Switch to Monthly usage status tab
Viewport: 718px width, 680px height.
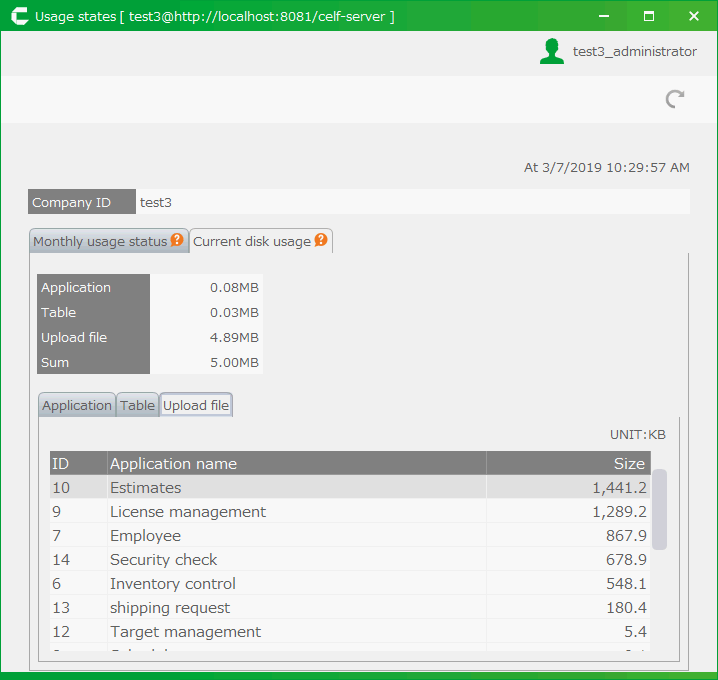point(100,241)
